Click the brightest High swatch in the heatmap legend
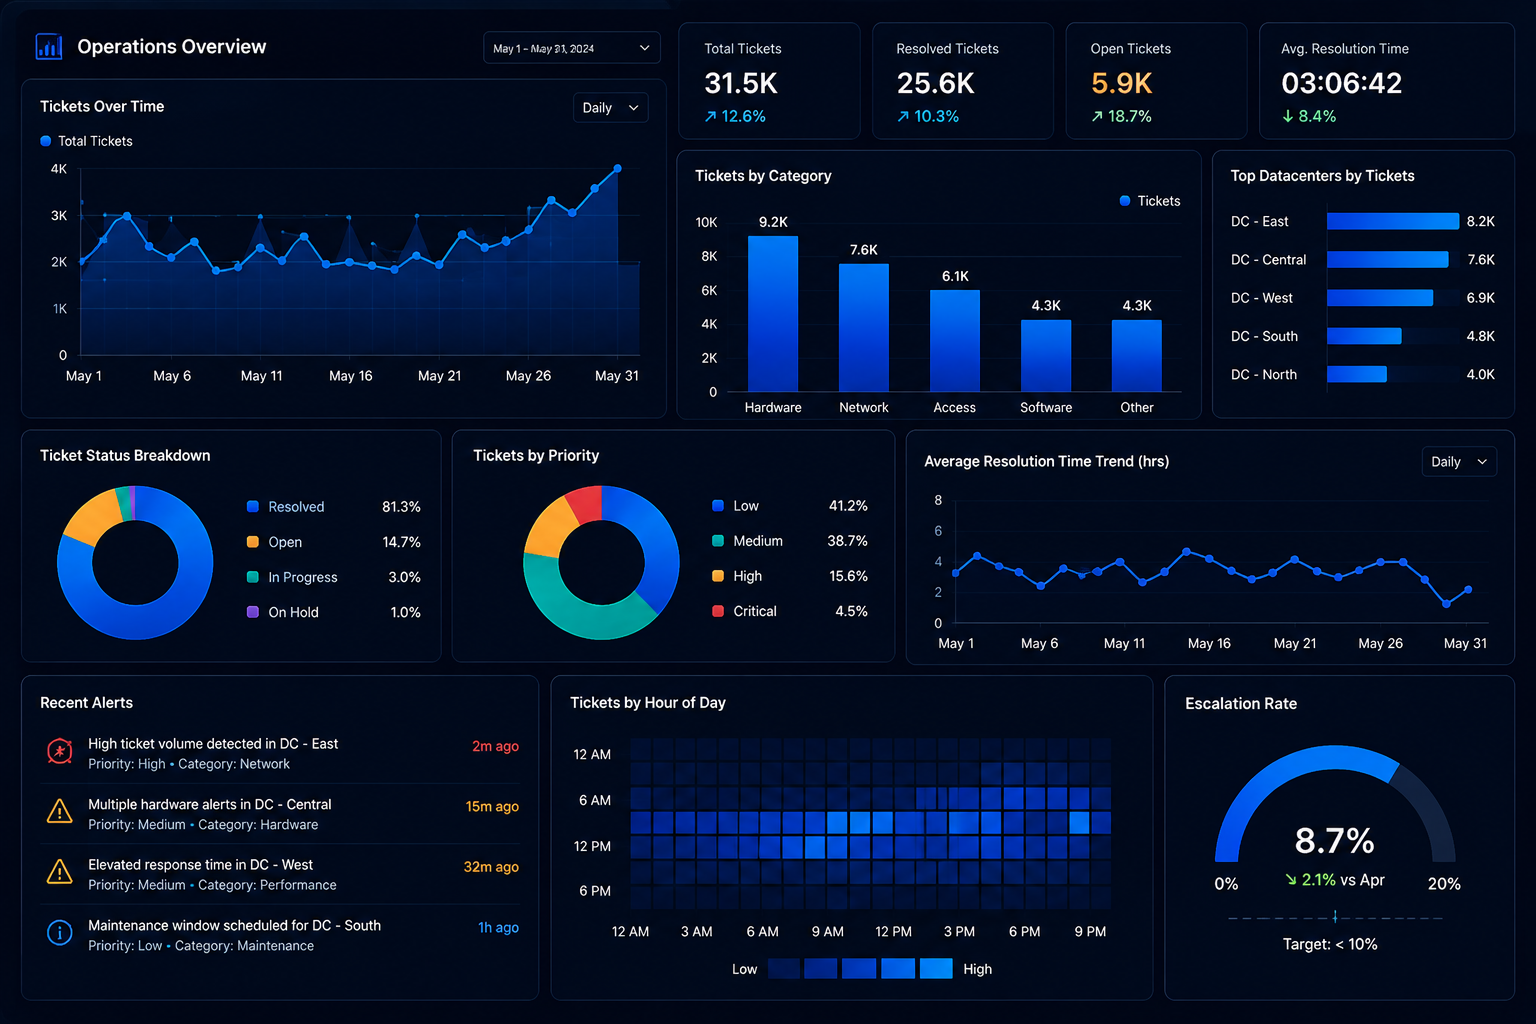This screenshot has width=1536, height=1024. pyautogui.click(x=936, y=969)
